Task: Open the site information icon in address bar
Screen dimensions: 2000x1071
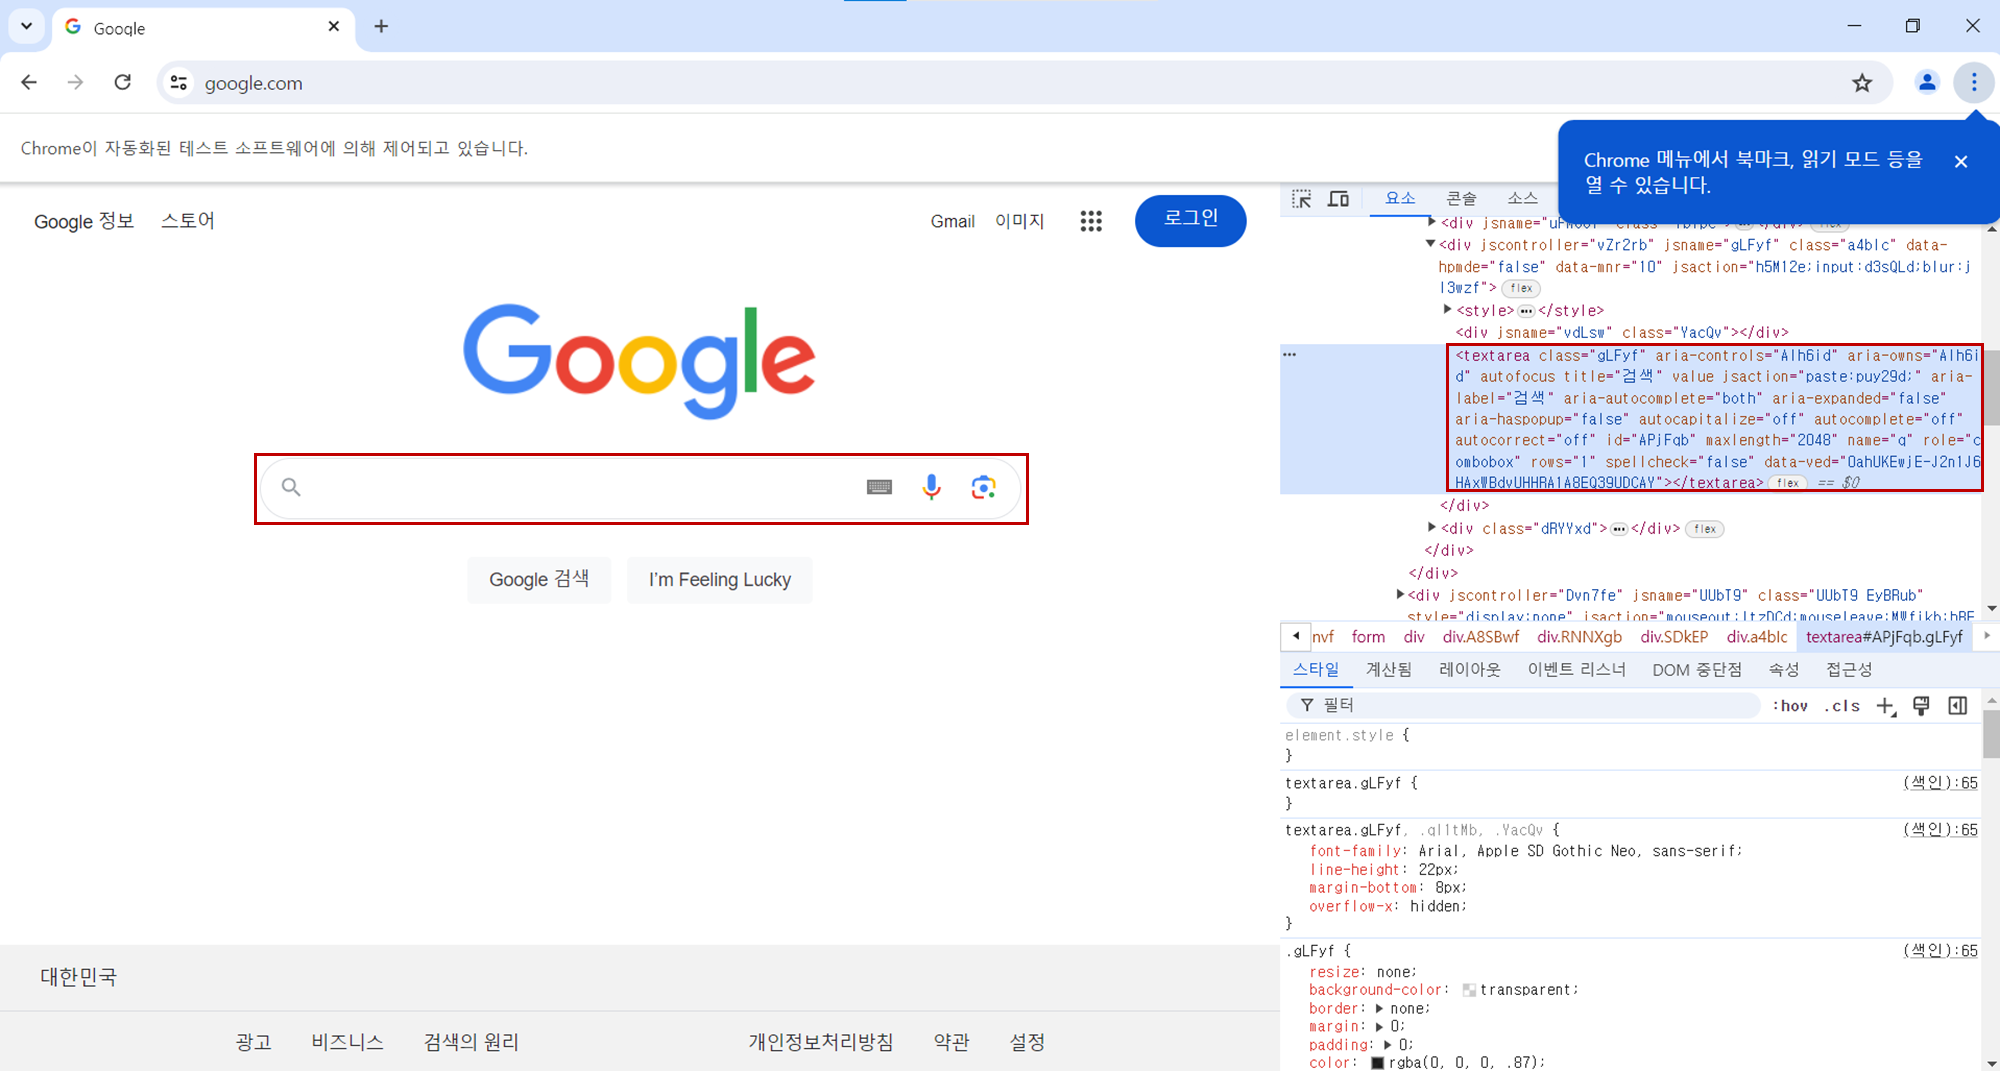Action: point(179,83)
